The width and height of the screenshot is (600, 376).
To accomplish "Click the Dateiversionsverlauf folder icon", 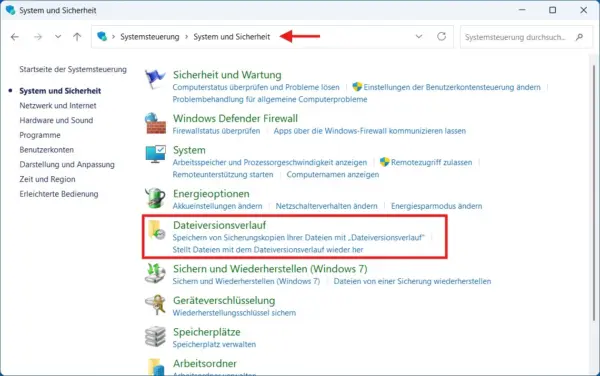I will pos(157,230).
